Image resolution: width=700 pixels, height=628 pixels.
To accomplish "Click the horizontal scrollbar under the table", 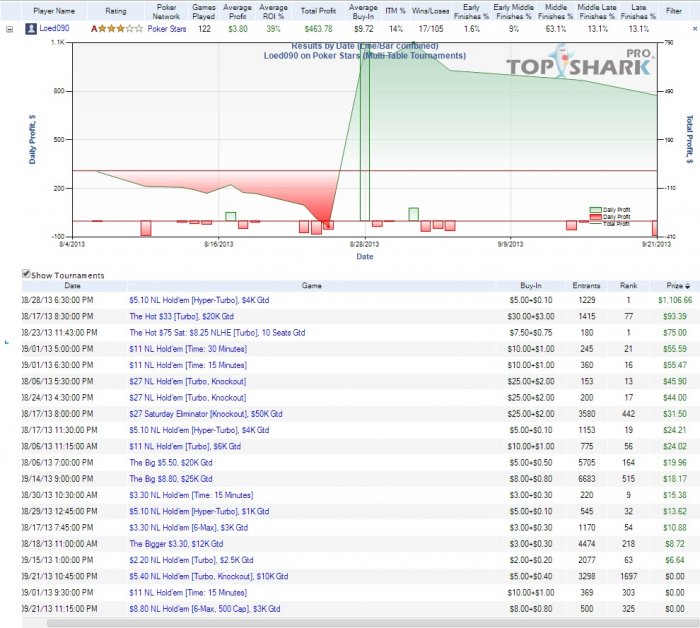I will (x=371, y=623).
